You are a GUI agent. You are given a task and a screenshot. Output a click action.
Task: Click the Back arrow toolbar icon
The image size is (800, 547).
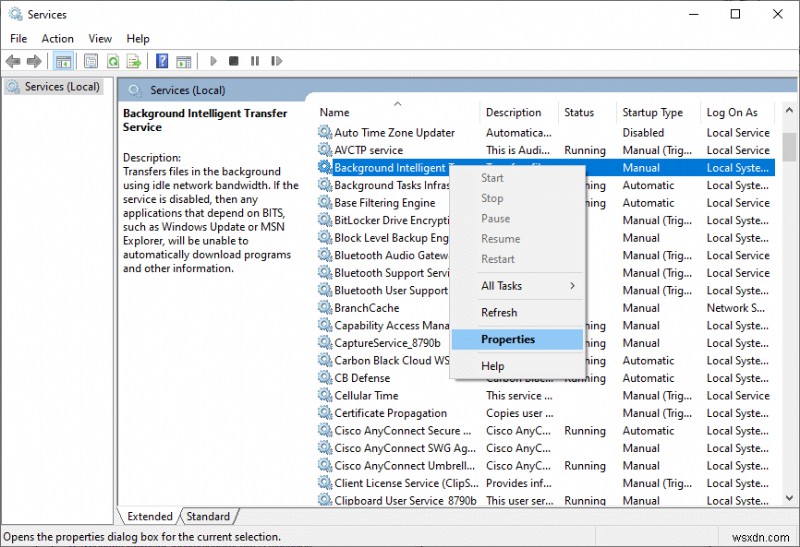(x=13, y=61)
